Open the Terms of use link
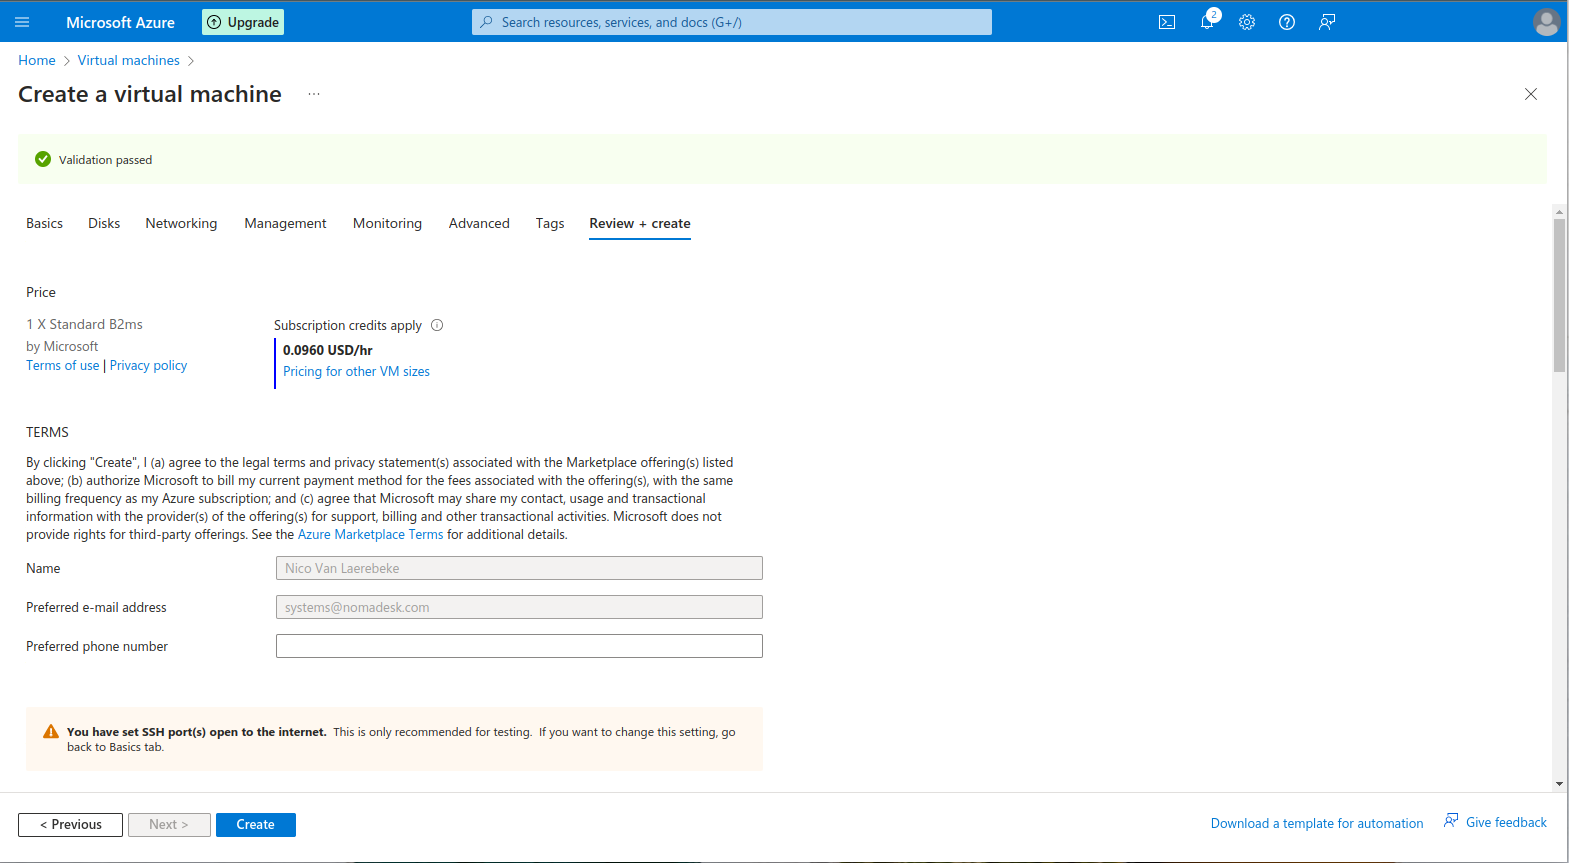The width and height of the screenshot is (1569, 863). pos(63,365)
